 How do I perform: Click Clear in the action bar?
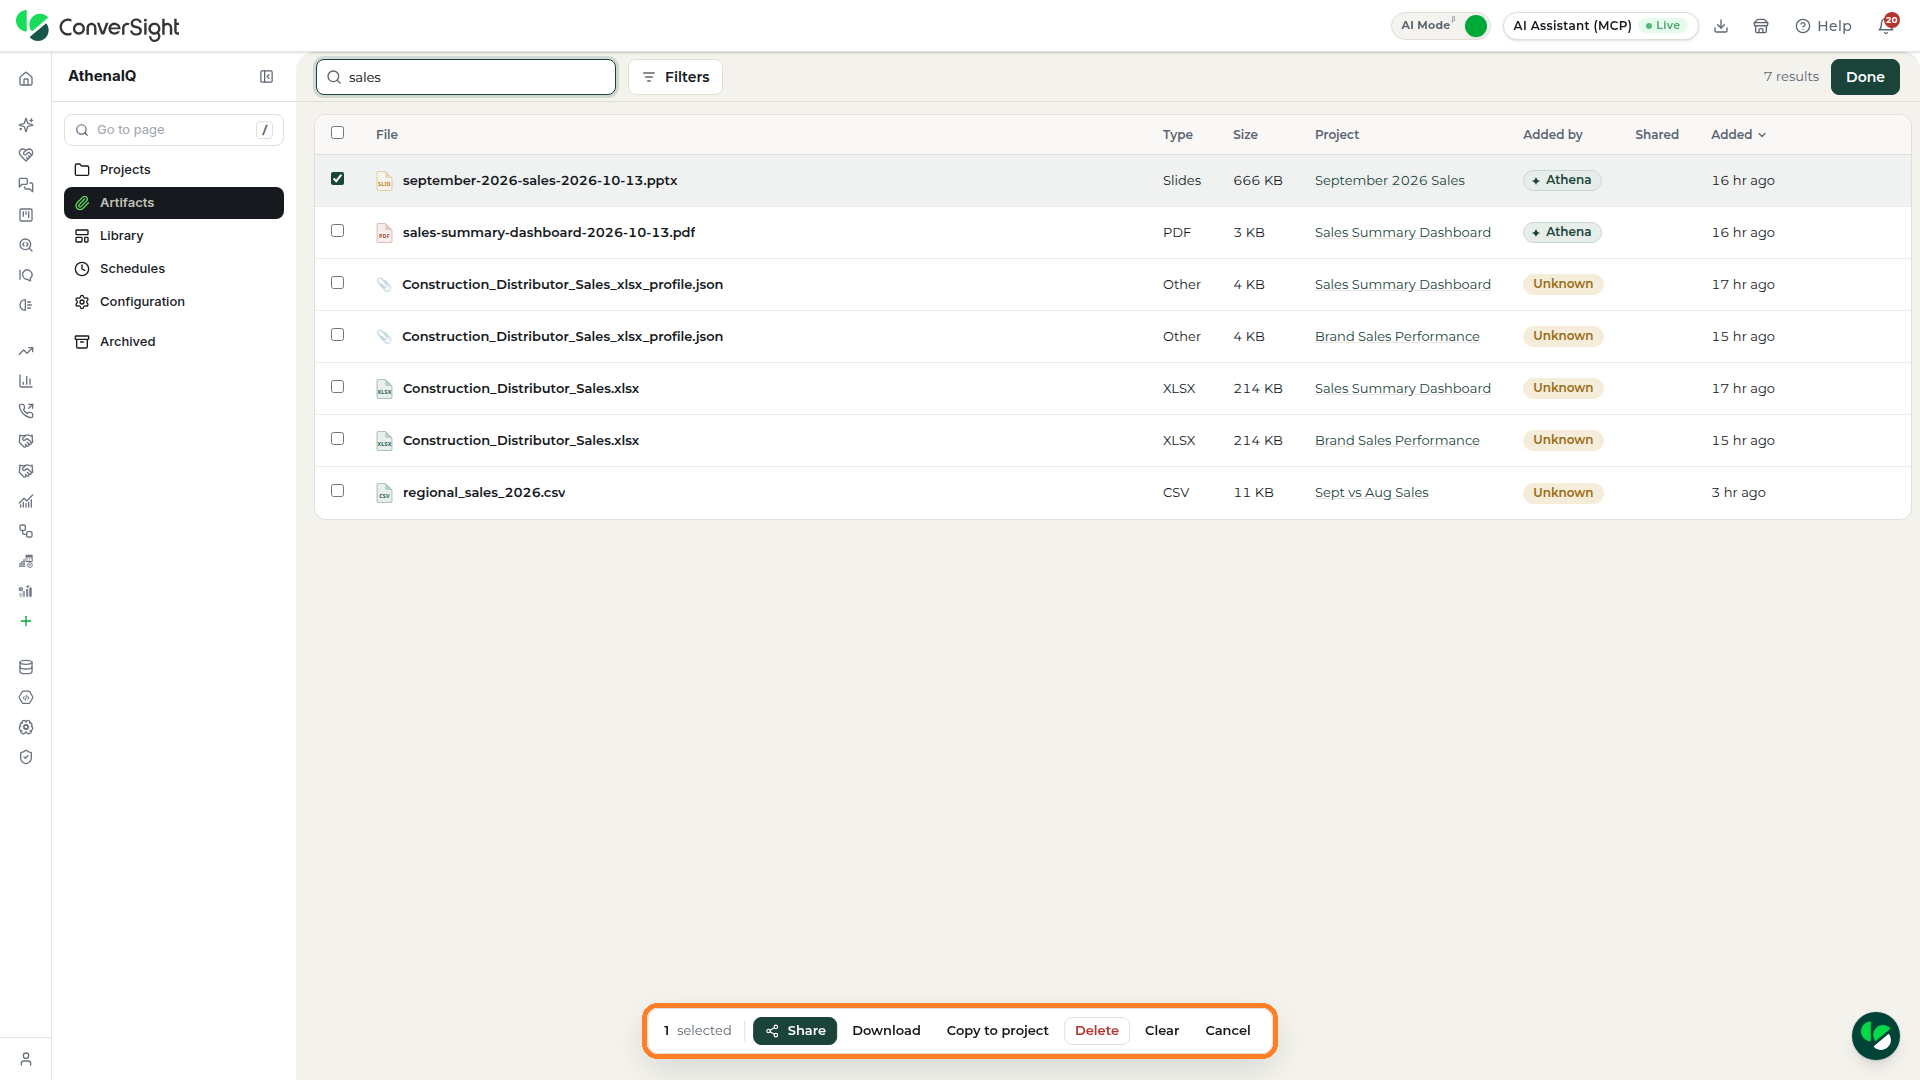[1162, 1031]
